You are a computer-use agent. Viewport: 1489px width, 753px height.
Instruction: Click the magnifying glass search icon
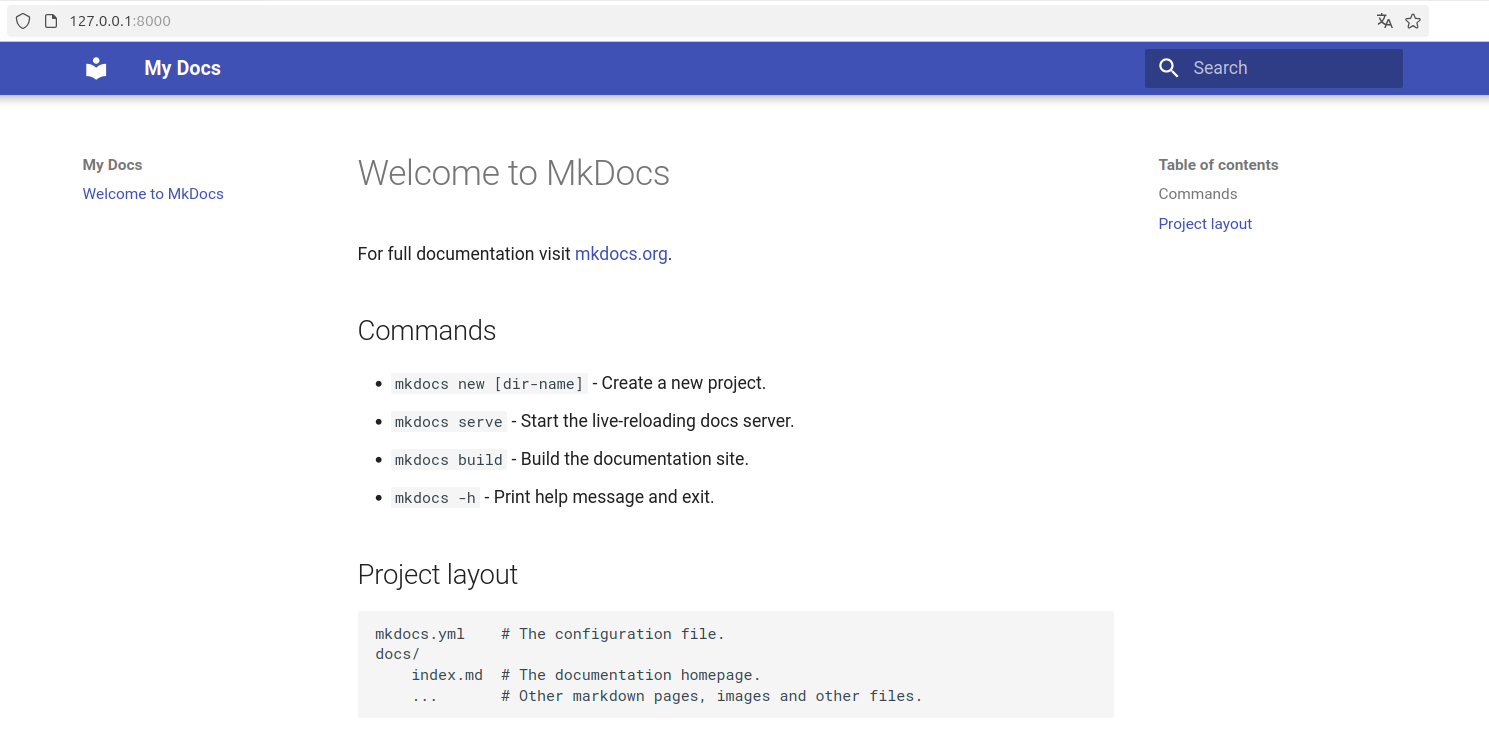1168,68
